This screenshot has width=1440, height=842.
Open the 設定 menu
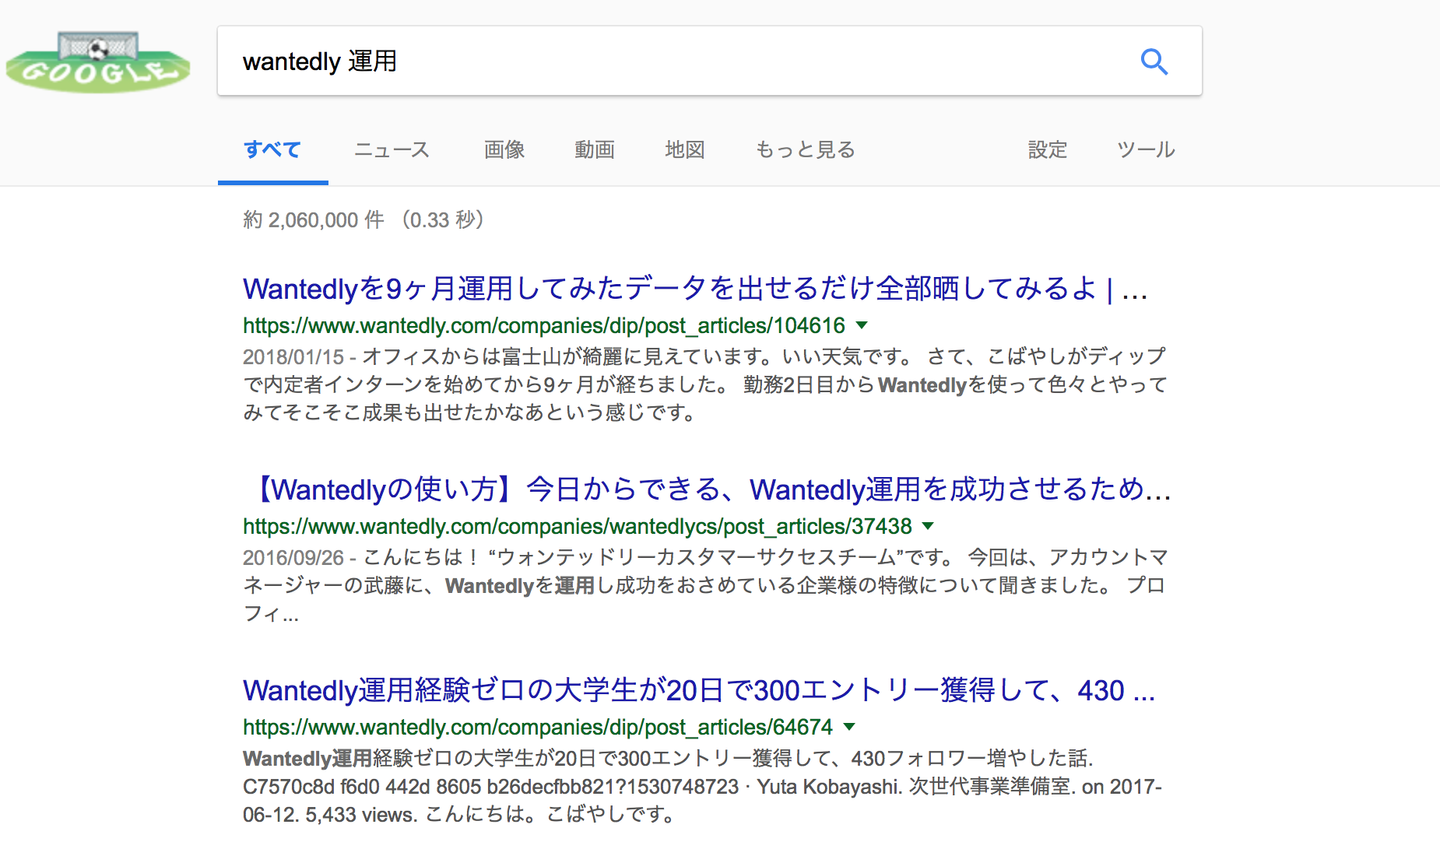point(1048,150)
